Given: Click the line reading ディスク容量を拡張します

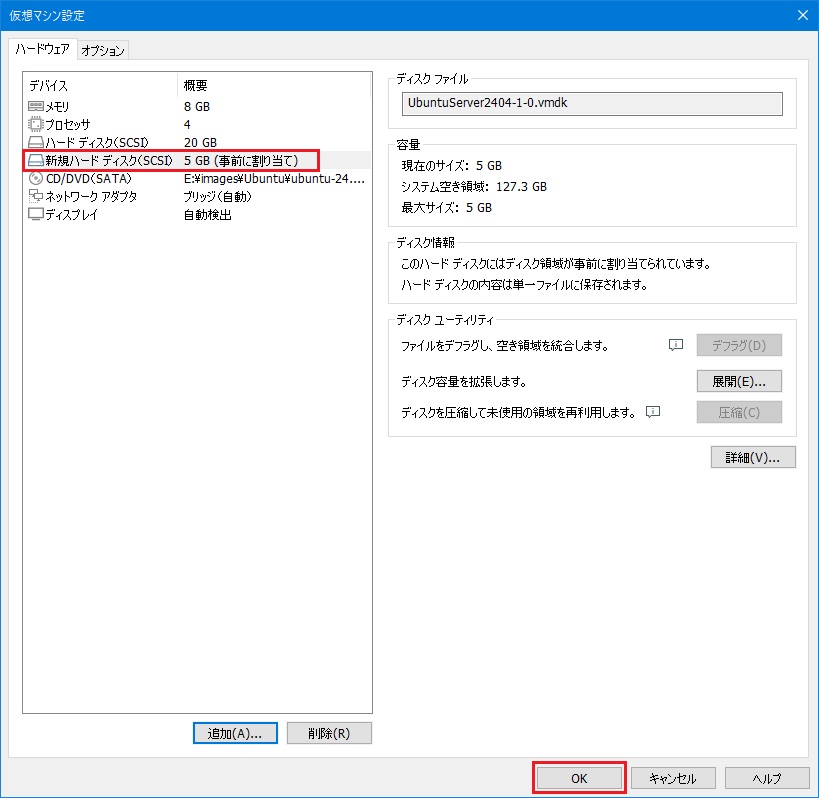Looking at the screenshot, I should [x=464, y=382].
